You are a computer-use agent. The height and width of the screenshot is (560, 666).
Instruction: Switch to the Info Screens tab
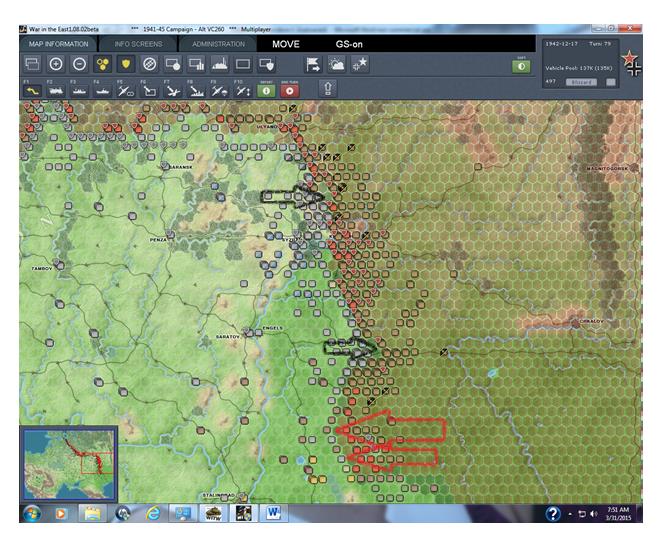[x=138, y=44]
